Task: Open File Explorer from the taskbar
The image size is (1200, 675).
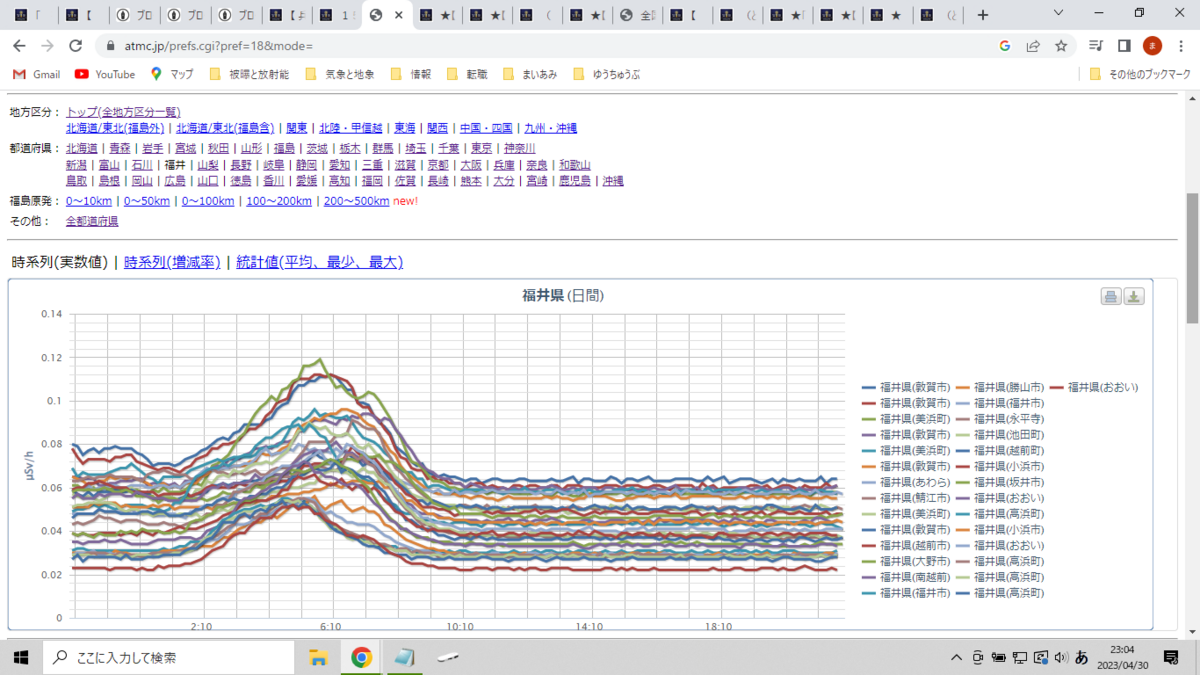Action: point(318,657)
